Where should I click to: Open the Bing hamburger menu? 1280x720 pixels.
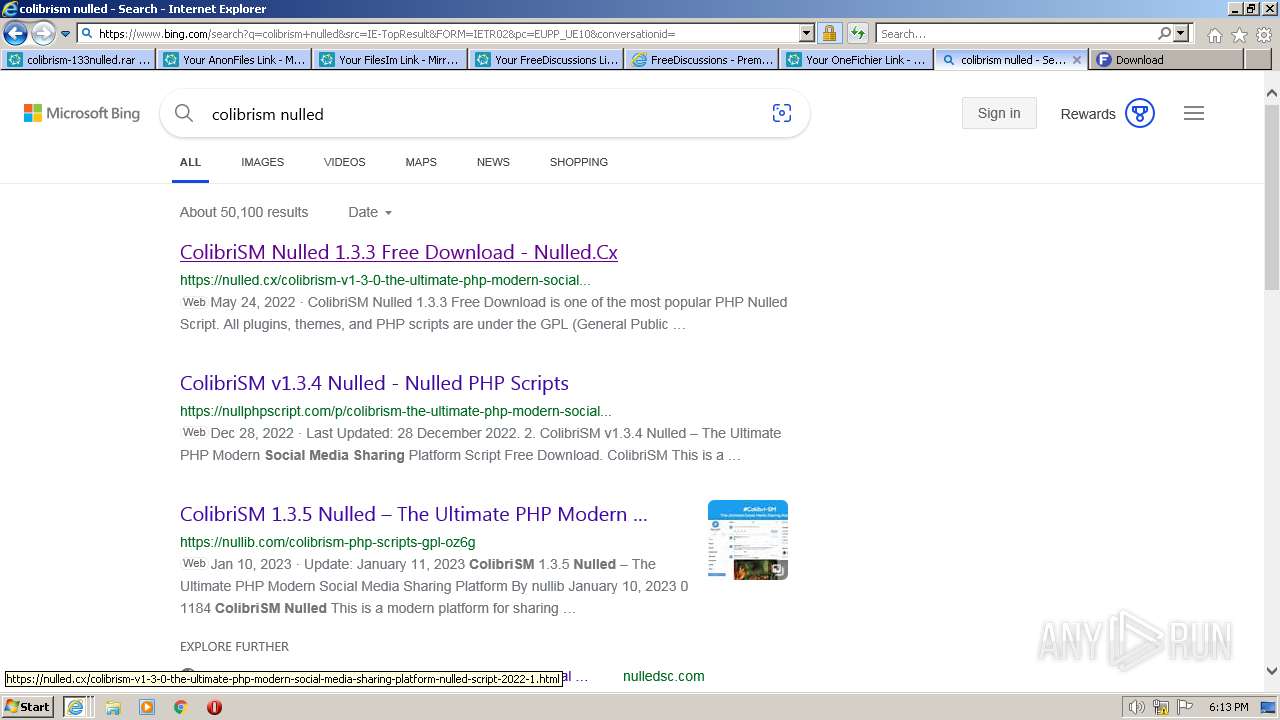[1194, 113]
